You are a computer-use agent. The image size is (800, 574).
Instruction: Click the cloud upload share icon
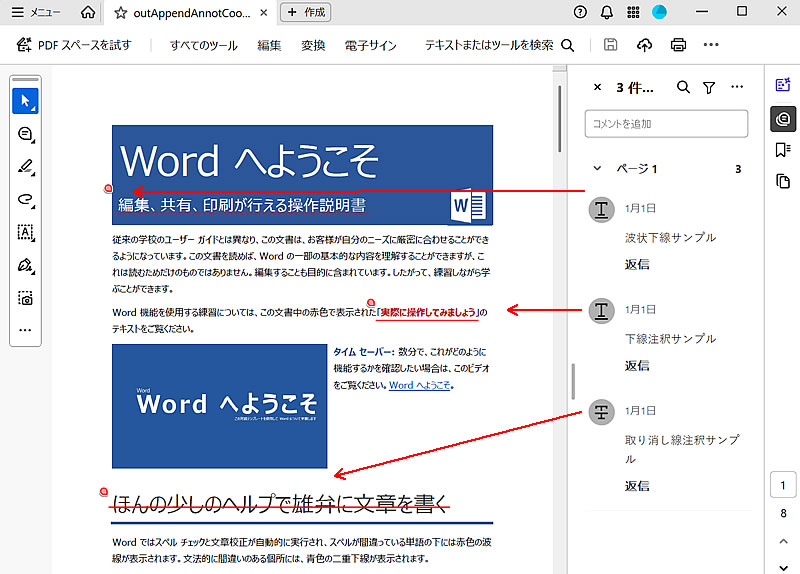[x=644, y=45]
